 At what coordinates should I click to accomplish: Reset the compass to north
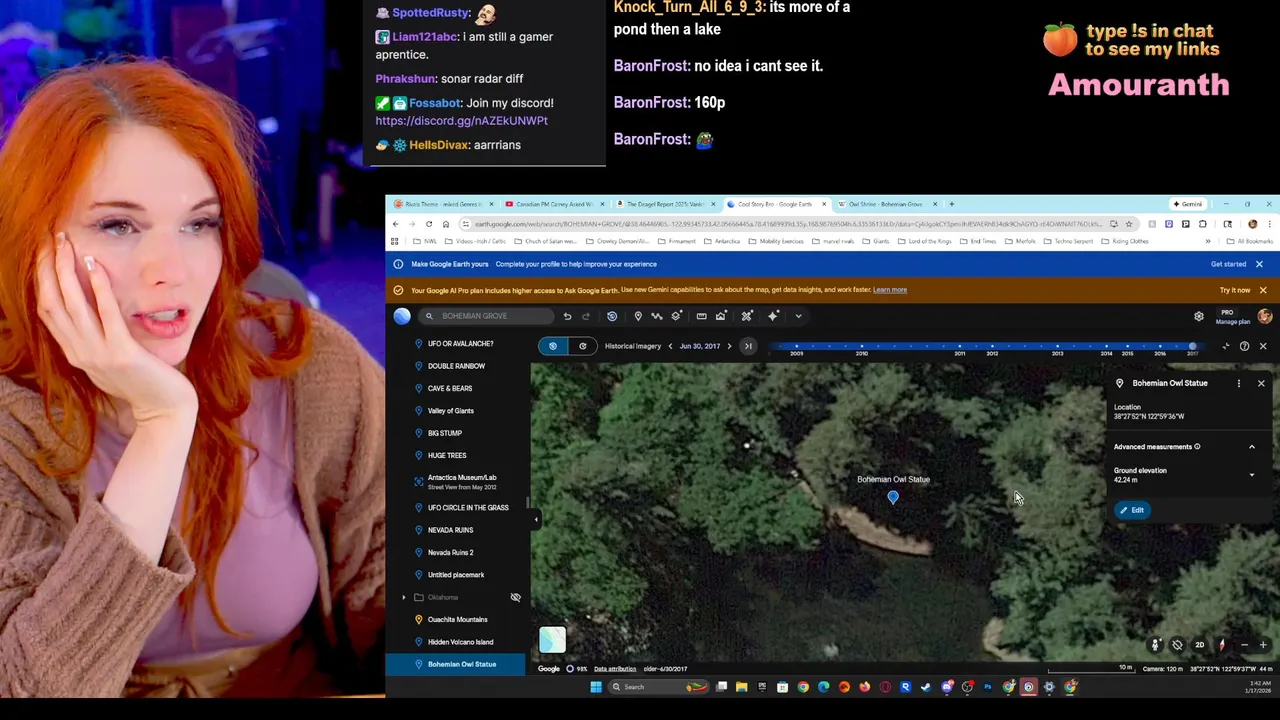coord(1221,645)
